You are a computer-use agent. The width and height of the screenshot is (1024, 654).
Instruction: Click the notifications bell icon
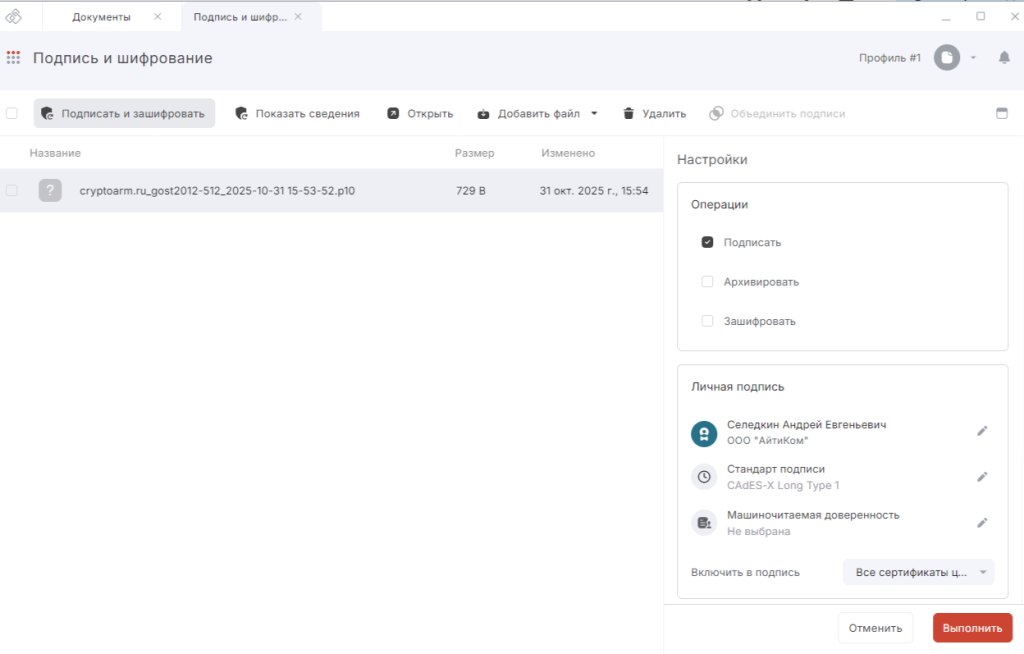pos(1004,58)
